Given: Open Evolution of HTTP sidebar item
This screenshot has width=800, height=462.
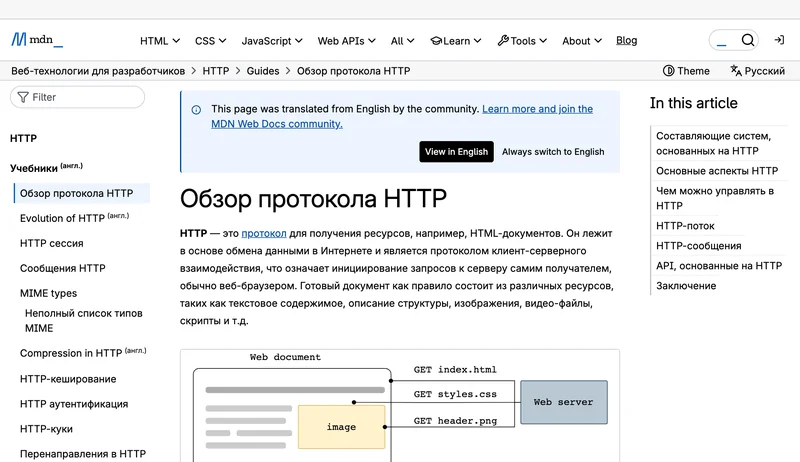Looking at the screenshot, I should tap(74, 218).
